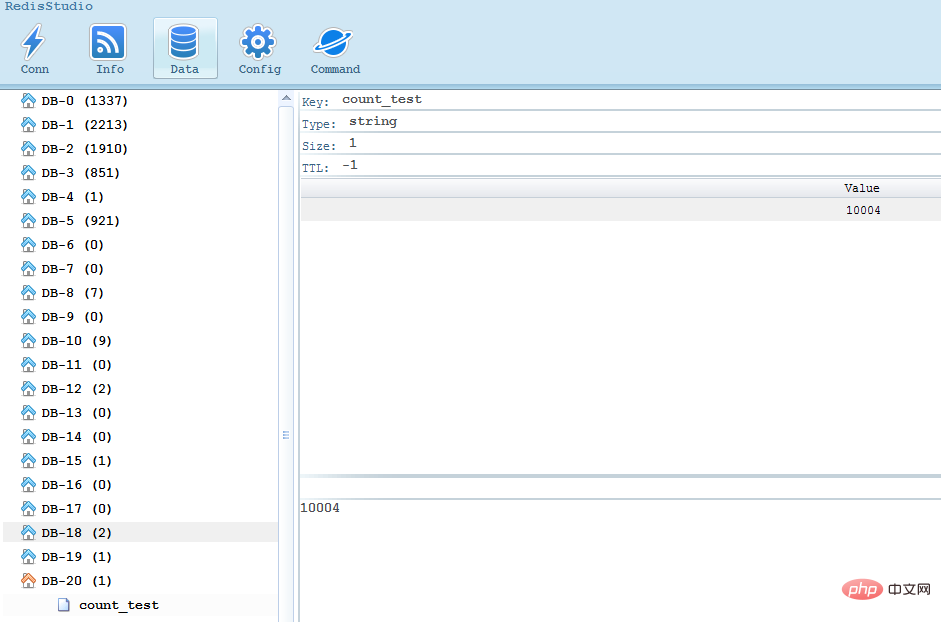Click the DB-5 house icon
941x622 pixels.
pyautogui.click(x=28, y=220)
